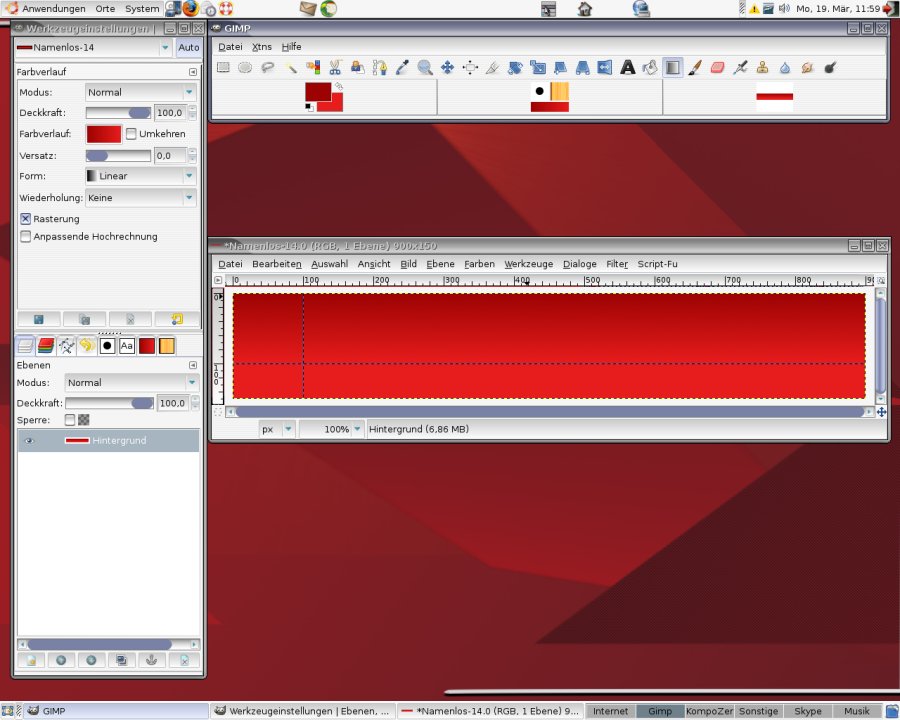Open the Farbverlauf panel tab menu arrow

[x=193, y=72]
